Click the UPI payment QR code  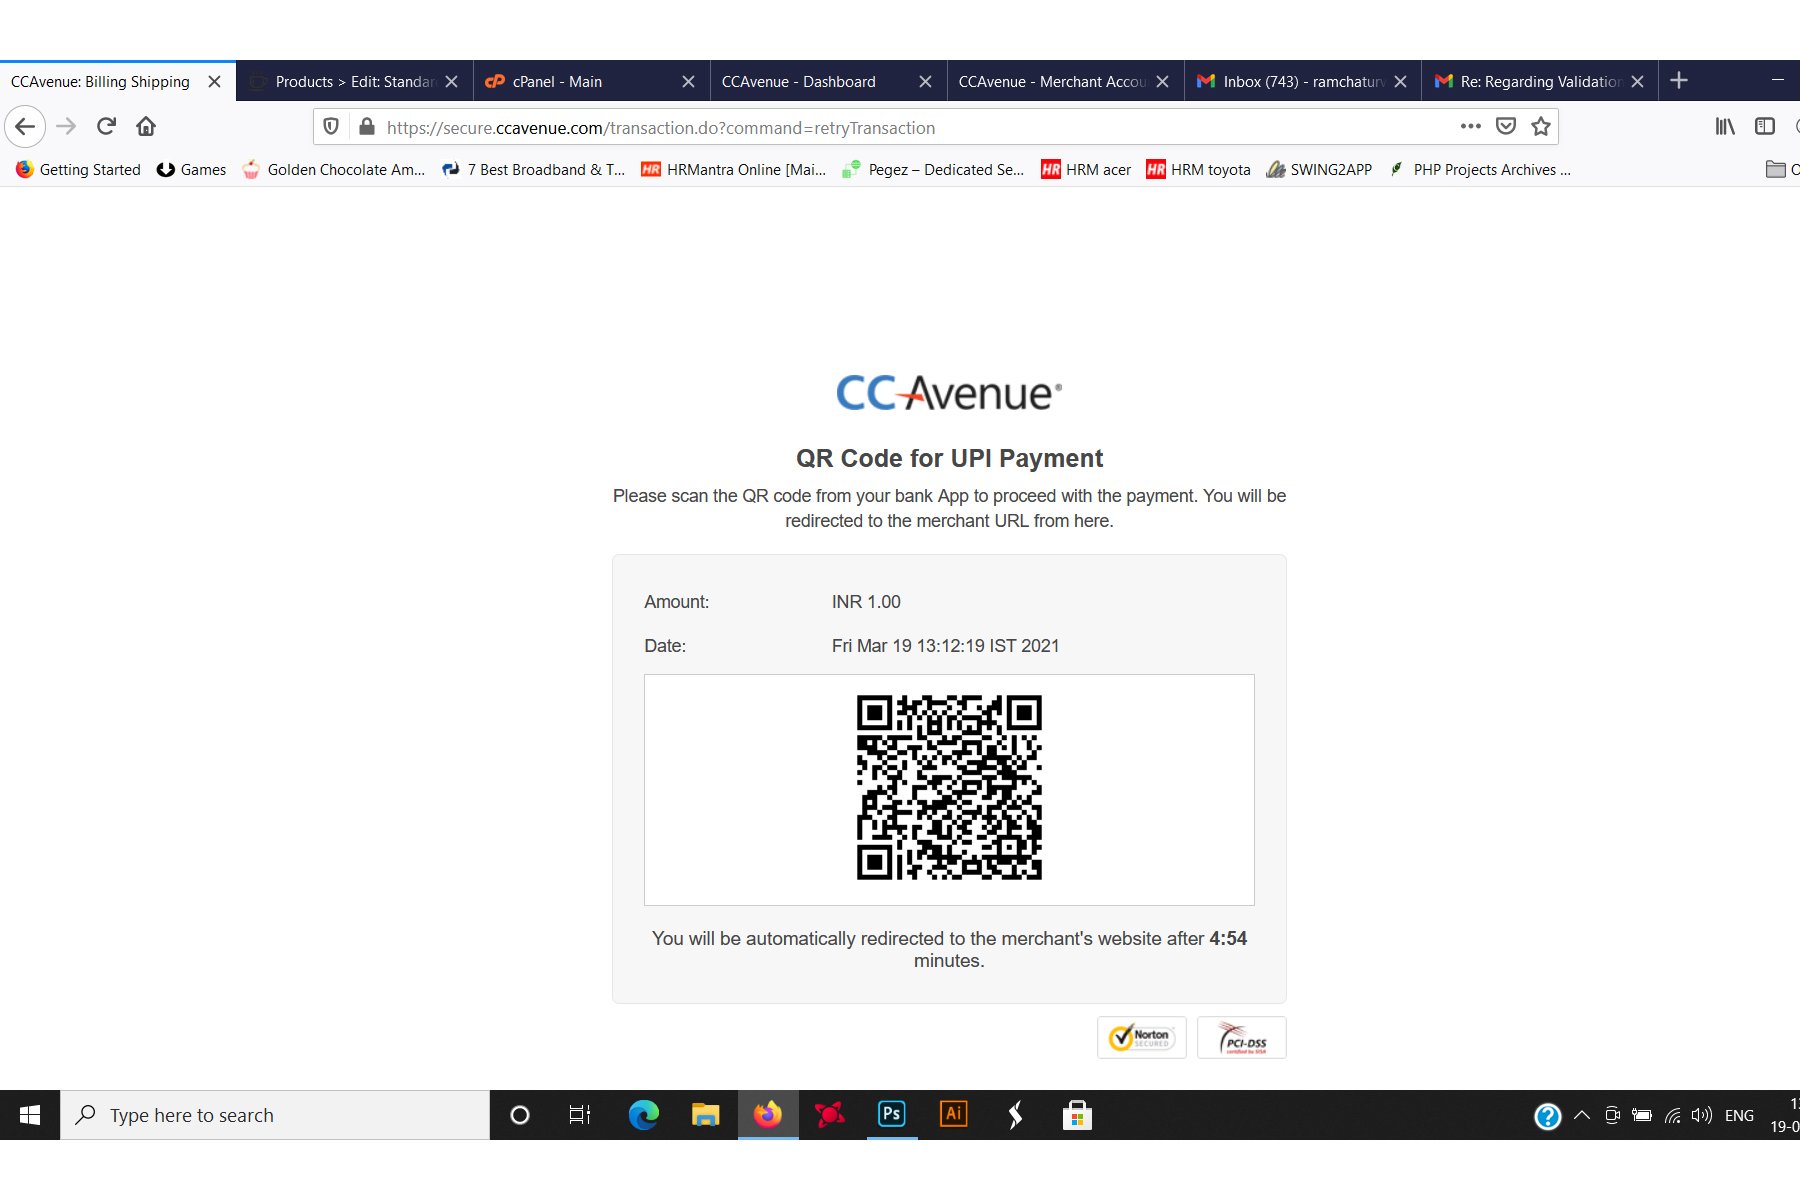click(949, 788)
